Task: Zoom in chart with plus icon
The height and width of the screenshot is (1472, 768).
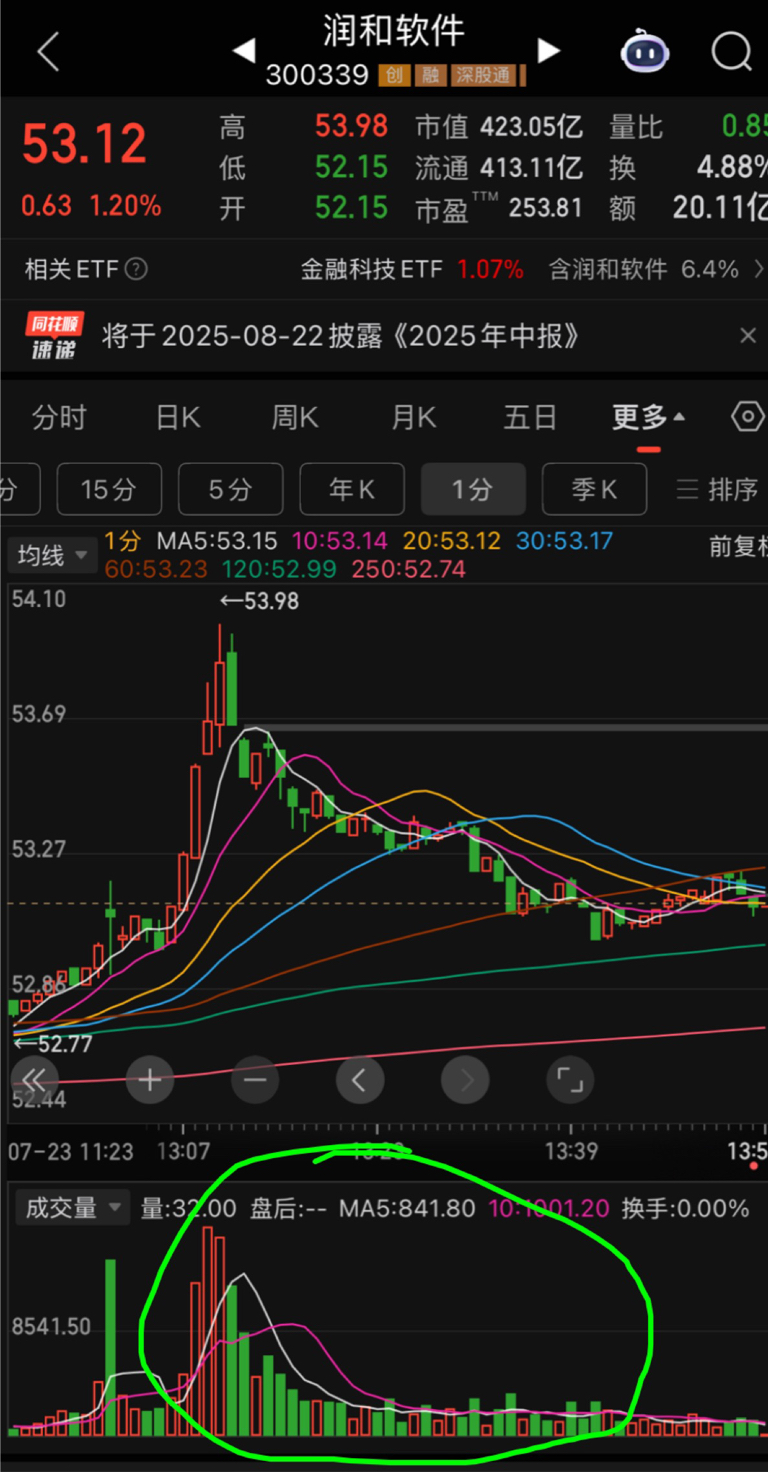Action: pyautogui.click(x=150, y=1080)
